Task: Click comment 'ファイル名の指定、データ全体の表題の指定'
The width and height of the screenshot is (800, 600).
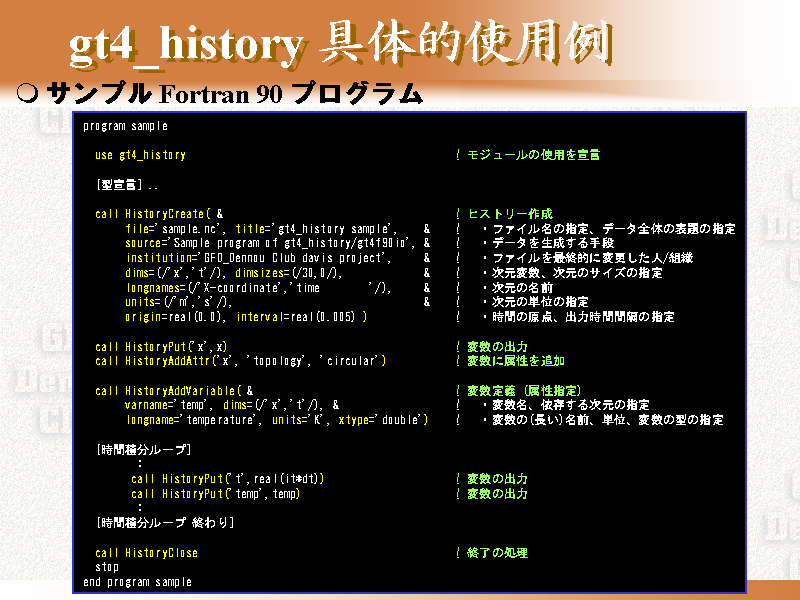Action: (x=614, y=229)
